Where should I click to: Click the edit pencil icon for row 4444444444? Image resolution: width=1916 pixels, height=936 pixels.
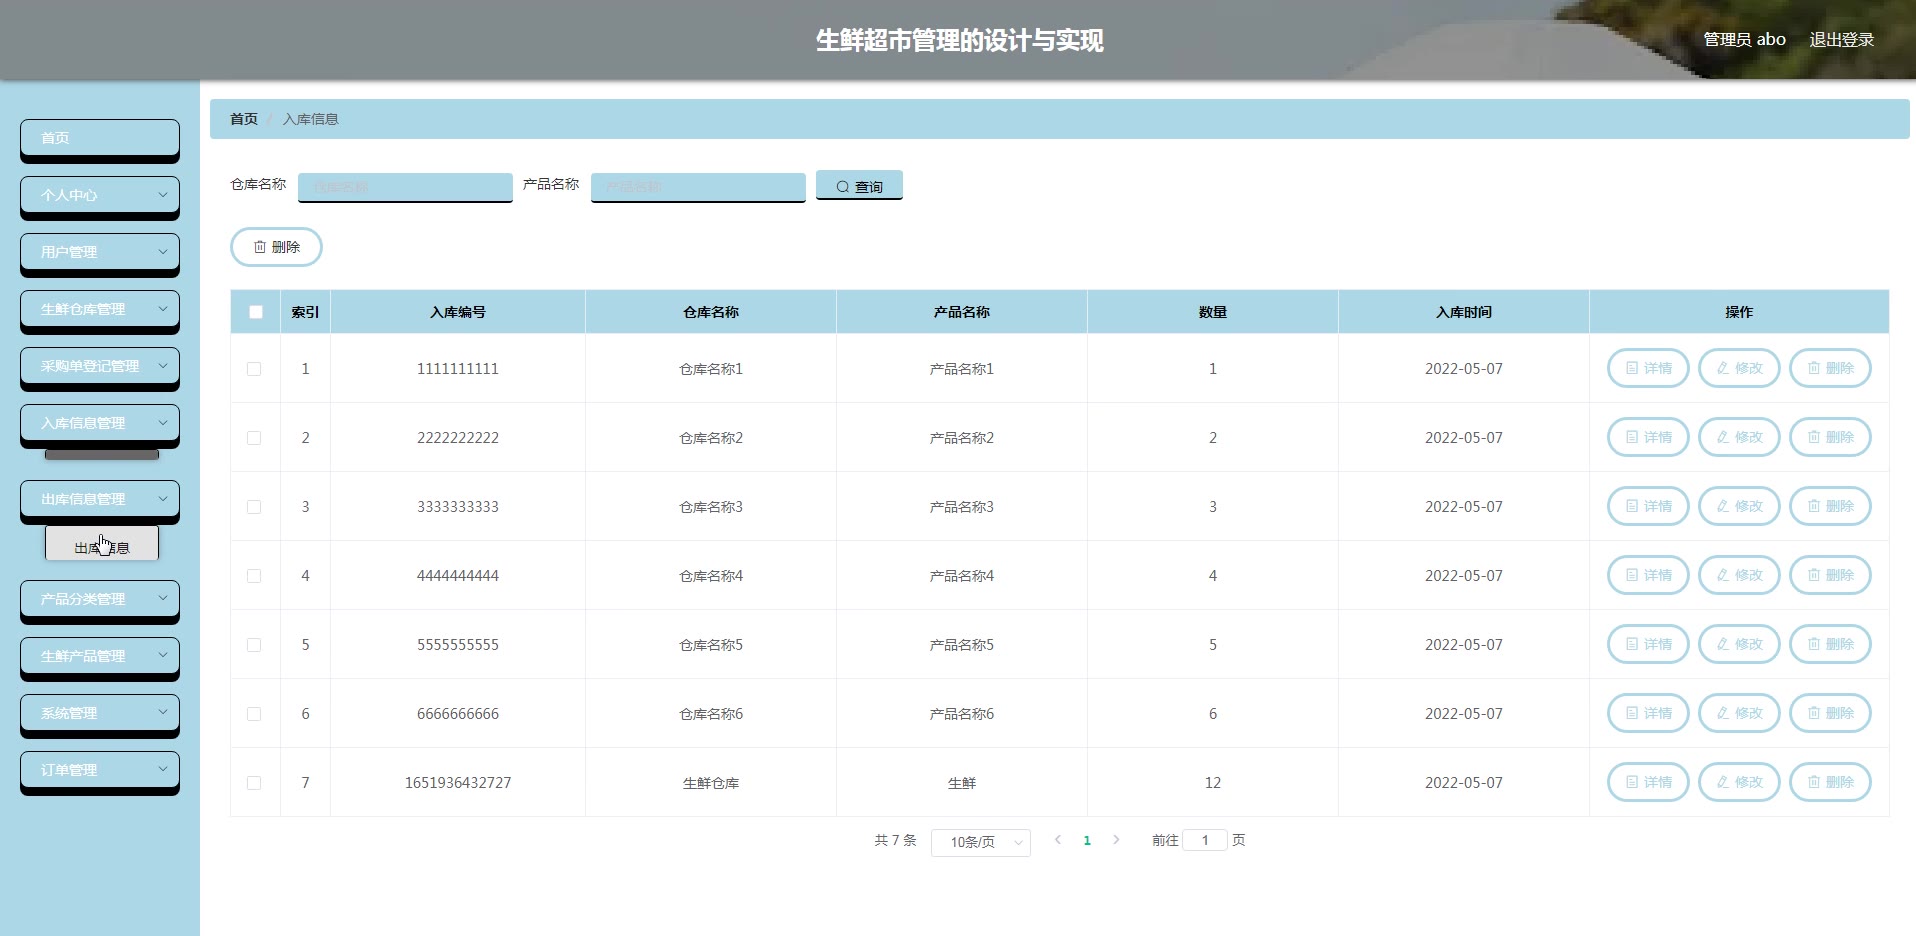click(1723, 575)
